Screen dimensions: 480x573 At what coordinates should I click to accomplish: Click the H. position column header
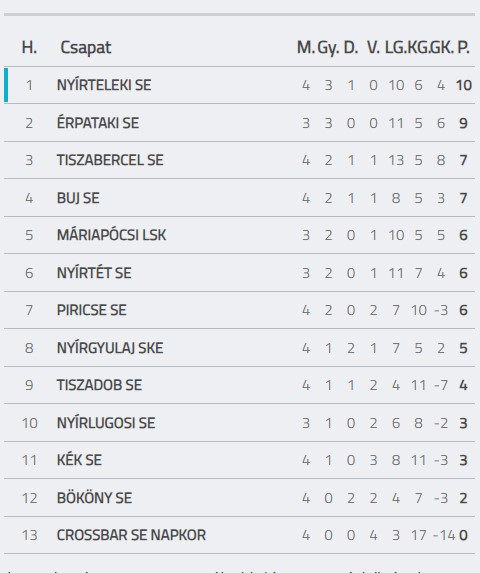(29, 48)
